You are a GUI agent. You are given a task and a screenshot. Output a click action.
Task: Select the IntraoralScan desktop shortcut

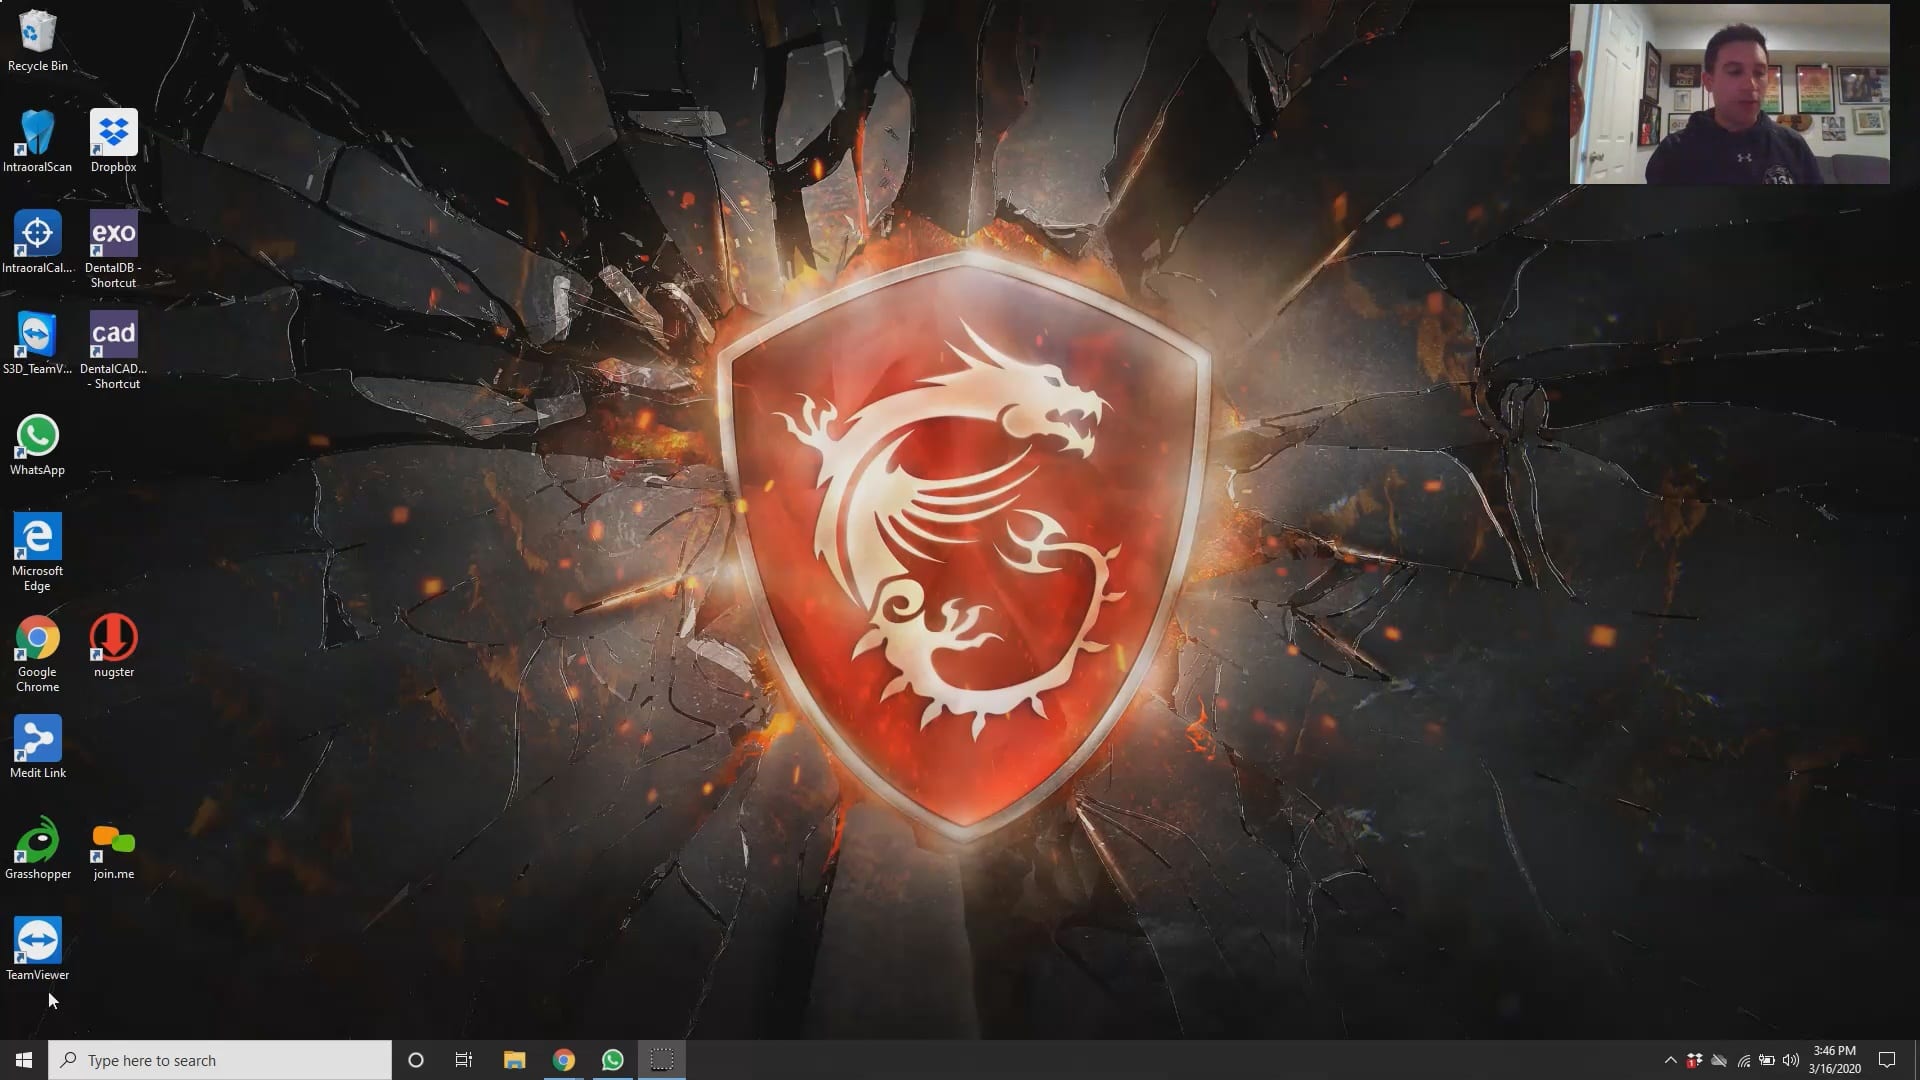point(37,141)
